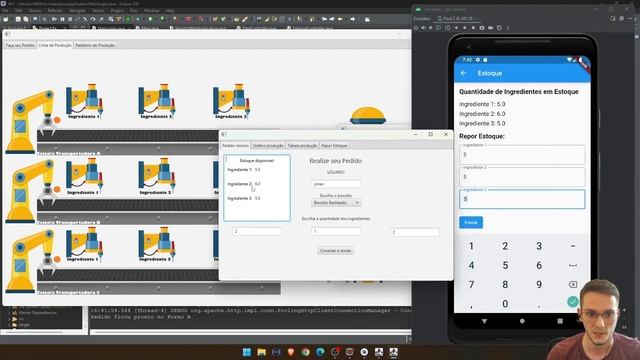Select the Faça seu Pedido tab
Viewport: 640px width, 360px height.
tap(20, 45)
